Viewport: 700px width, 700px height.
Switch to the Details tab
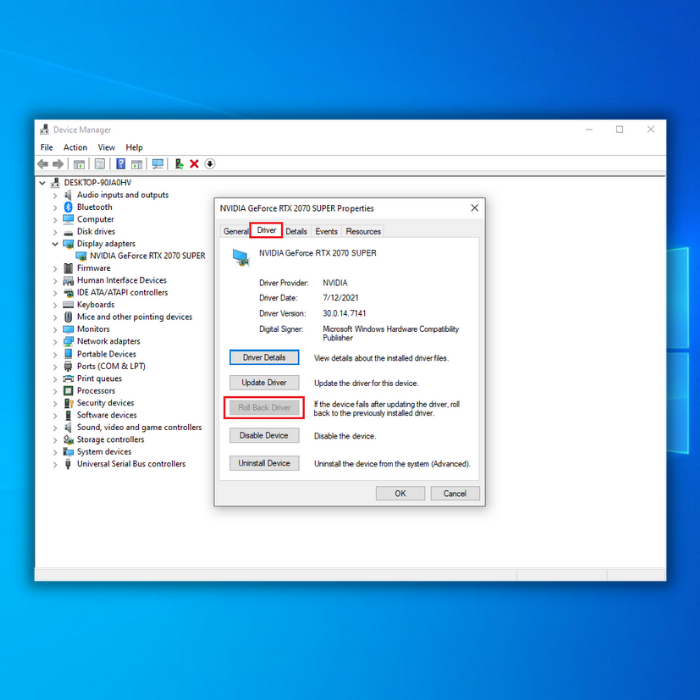(x=296, y=231)
